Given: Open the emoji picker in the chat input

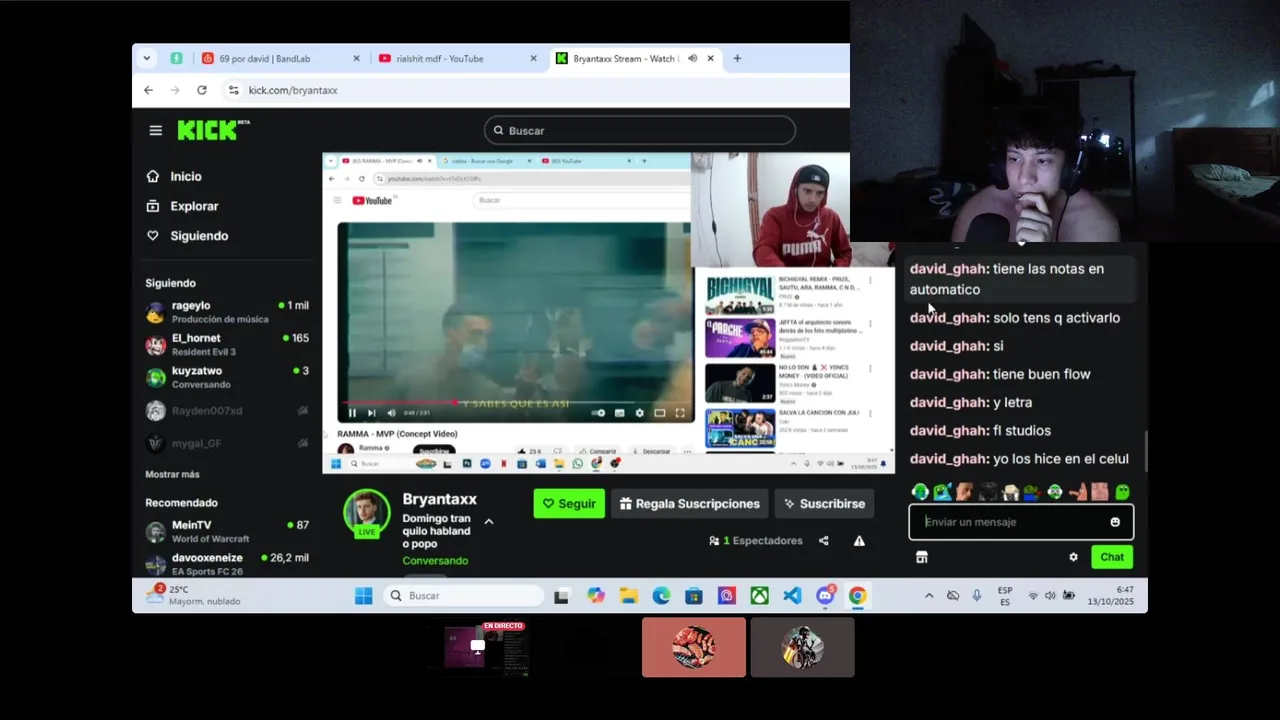Looking at the screenshot, I should (x=1115, y=522).
